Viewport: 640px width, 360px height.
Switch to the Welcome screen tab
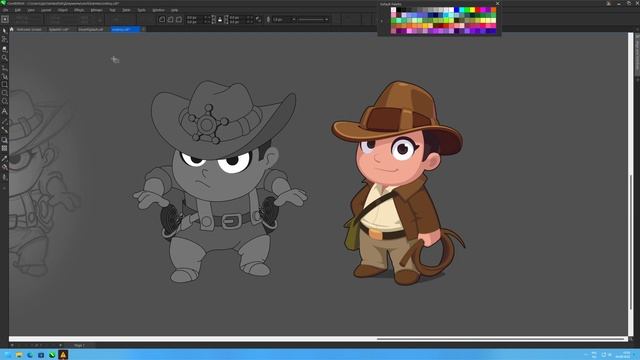pyautogui.click(x=29, y=29)
